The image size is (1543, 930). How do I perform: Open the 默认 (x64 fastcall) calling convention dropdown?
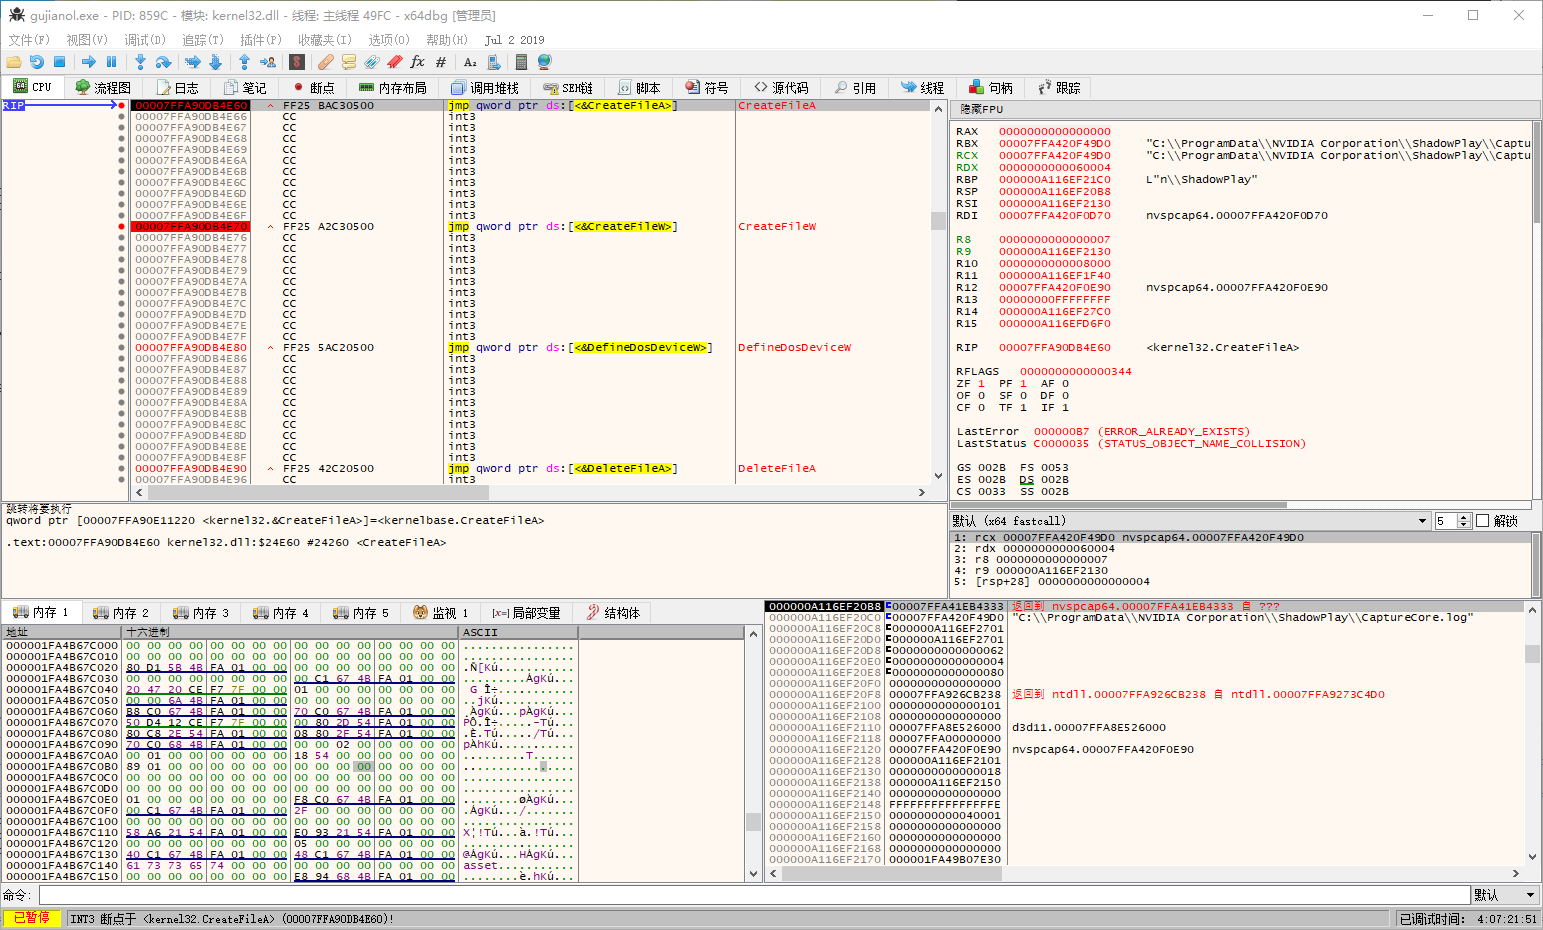pos(1190,521)
